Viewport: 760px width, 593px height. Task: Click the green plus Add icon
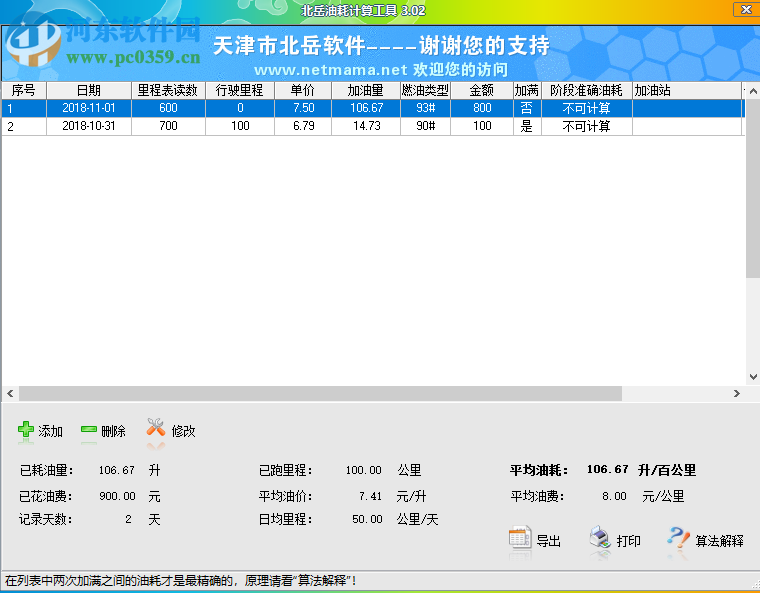26,430
